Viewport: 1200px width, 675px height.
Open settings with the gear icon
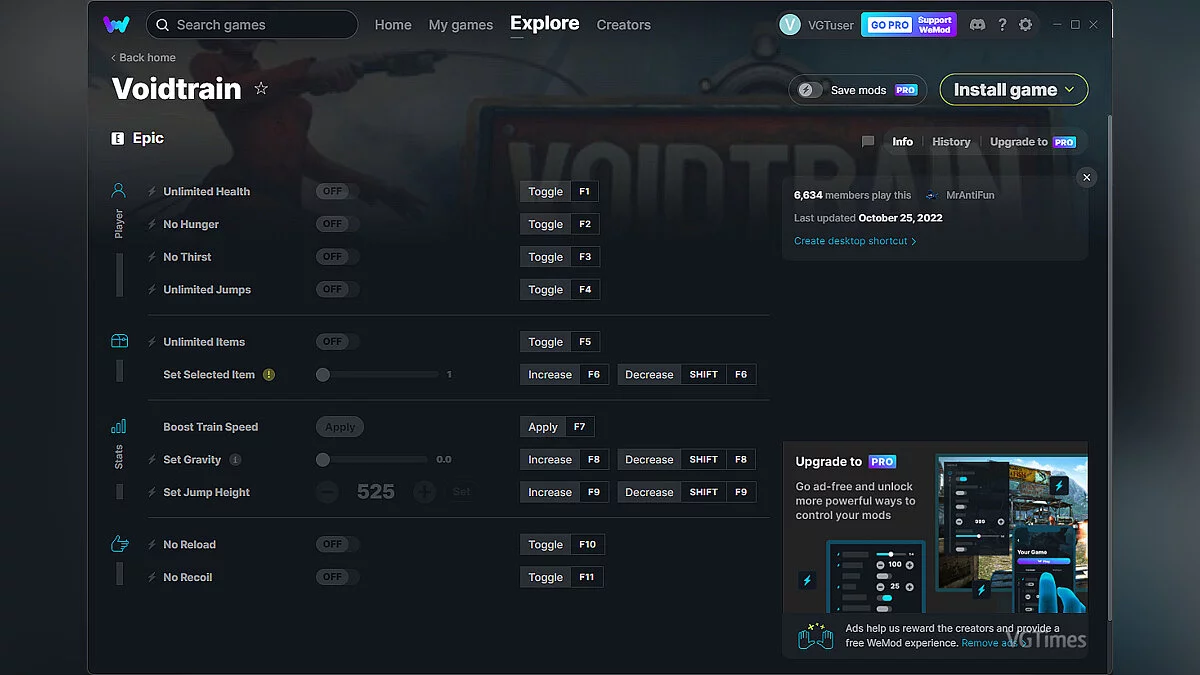[x=1025, y=25]
